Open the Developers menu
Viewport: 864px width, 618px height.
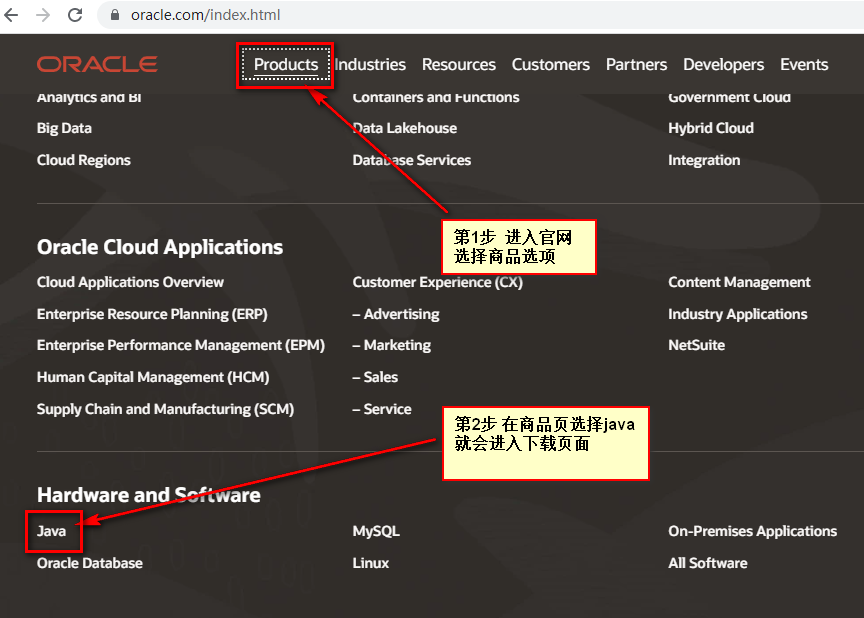point(723,64)
